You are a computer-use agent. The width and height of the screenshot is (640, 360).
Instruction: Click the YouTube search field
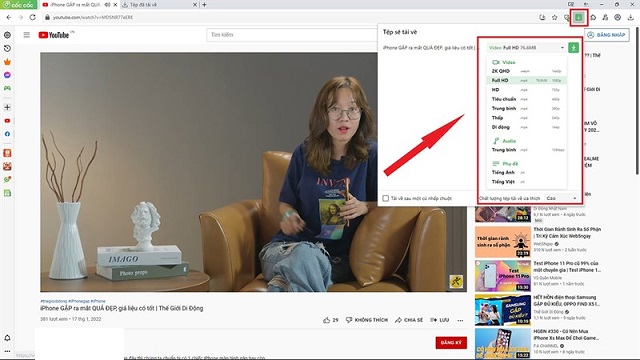pos(292,35)
